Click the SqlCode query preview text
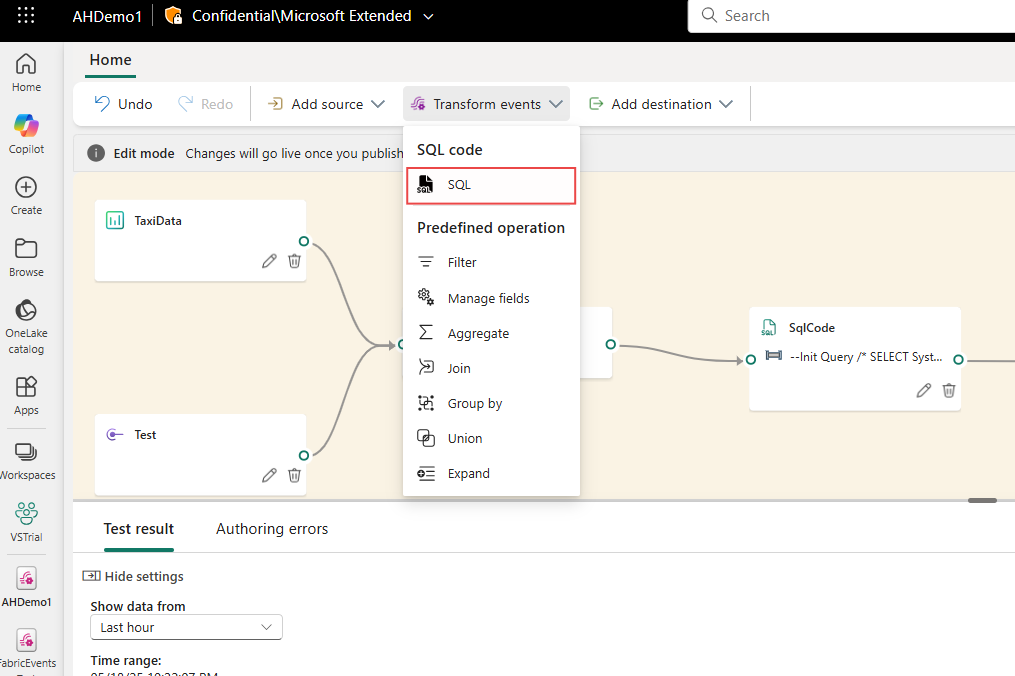Screen dimensions: 1015x676 [865, 357]
